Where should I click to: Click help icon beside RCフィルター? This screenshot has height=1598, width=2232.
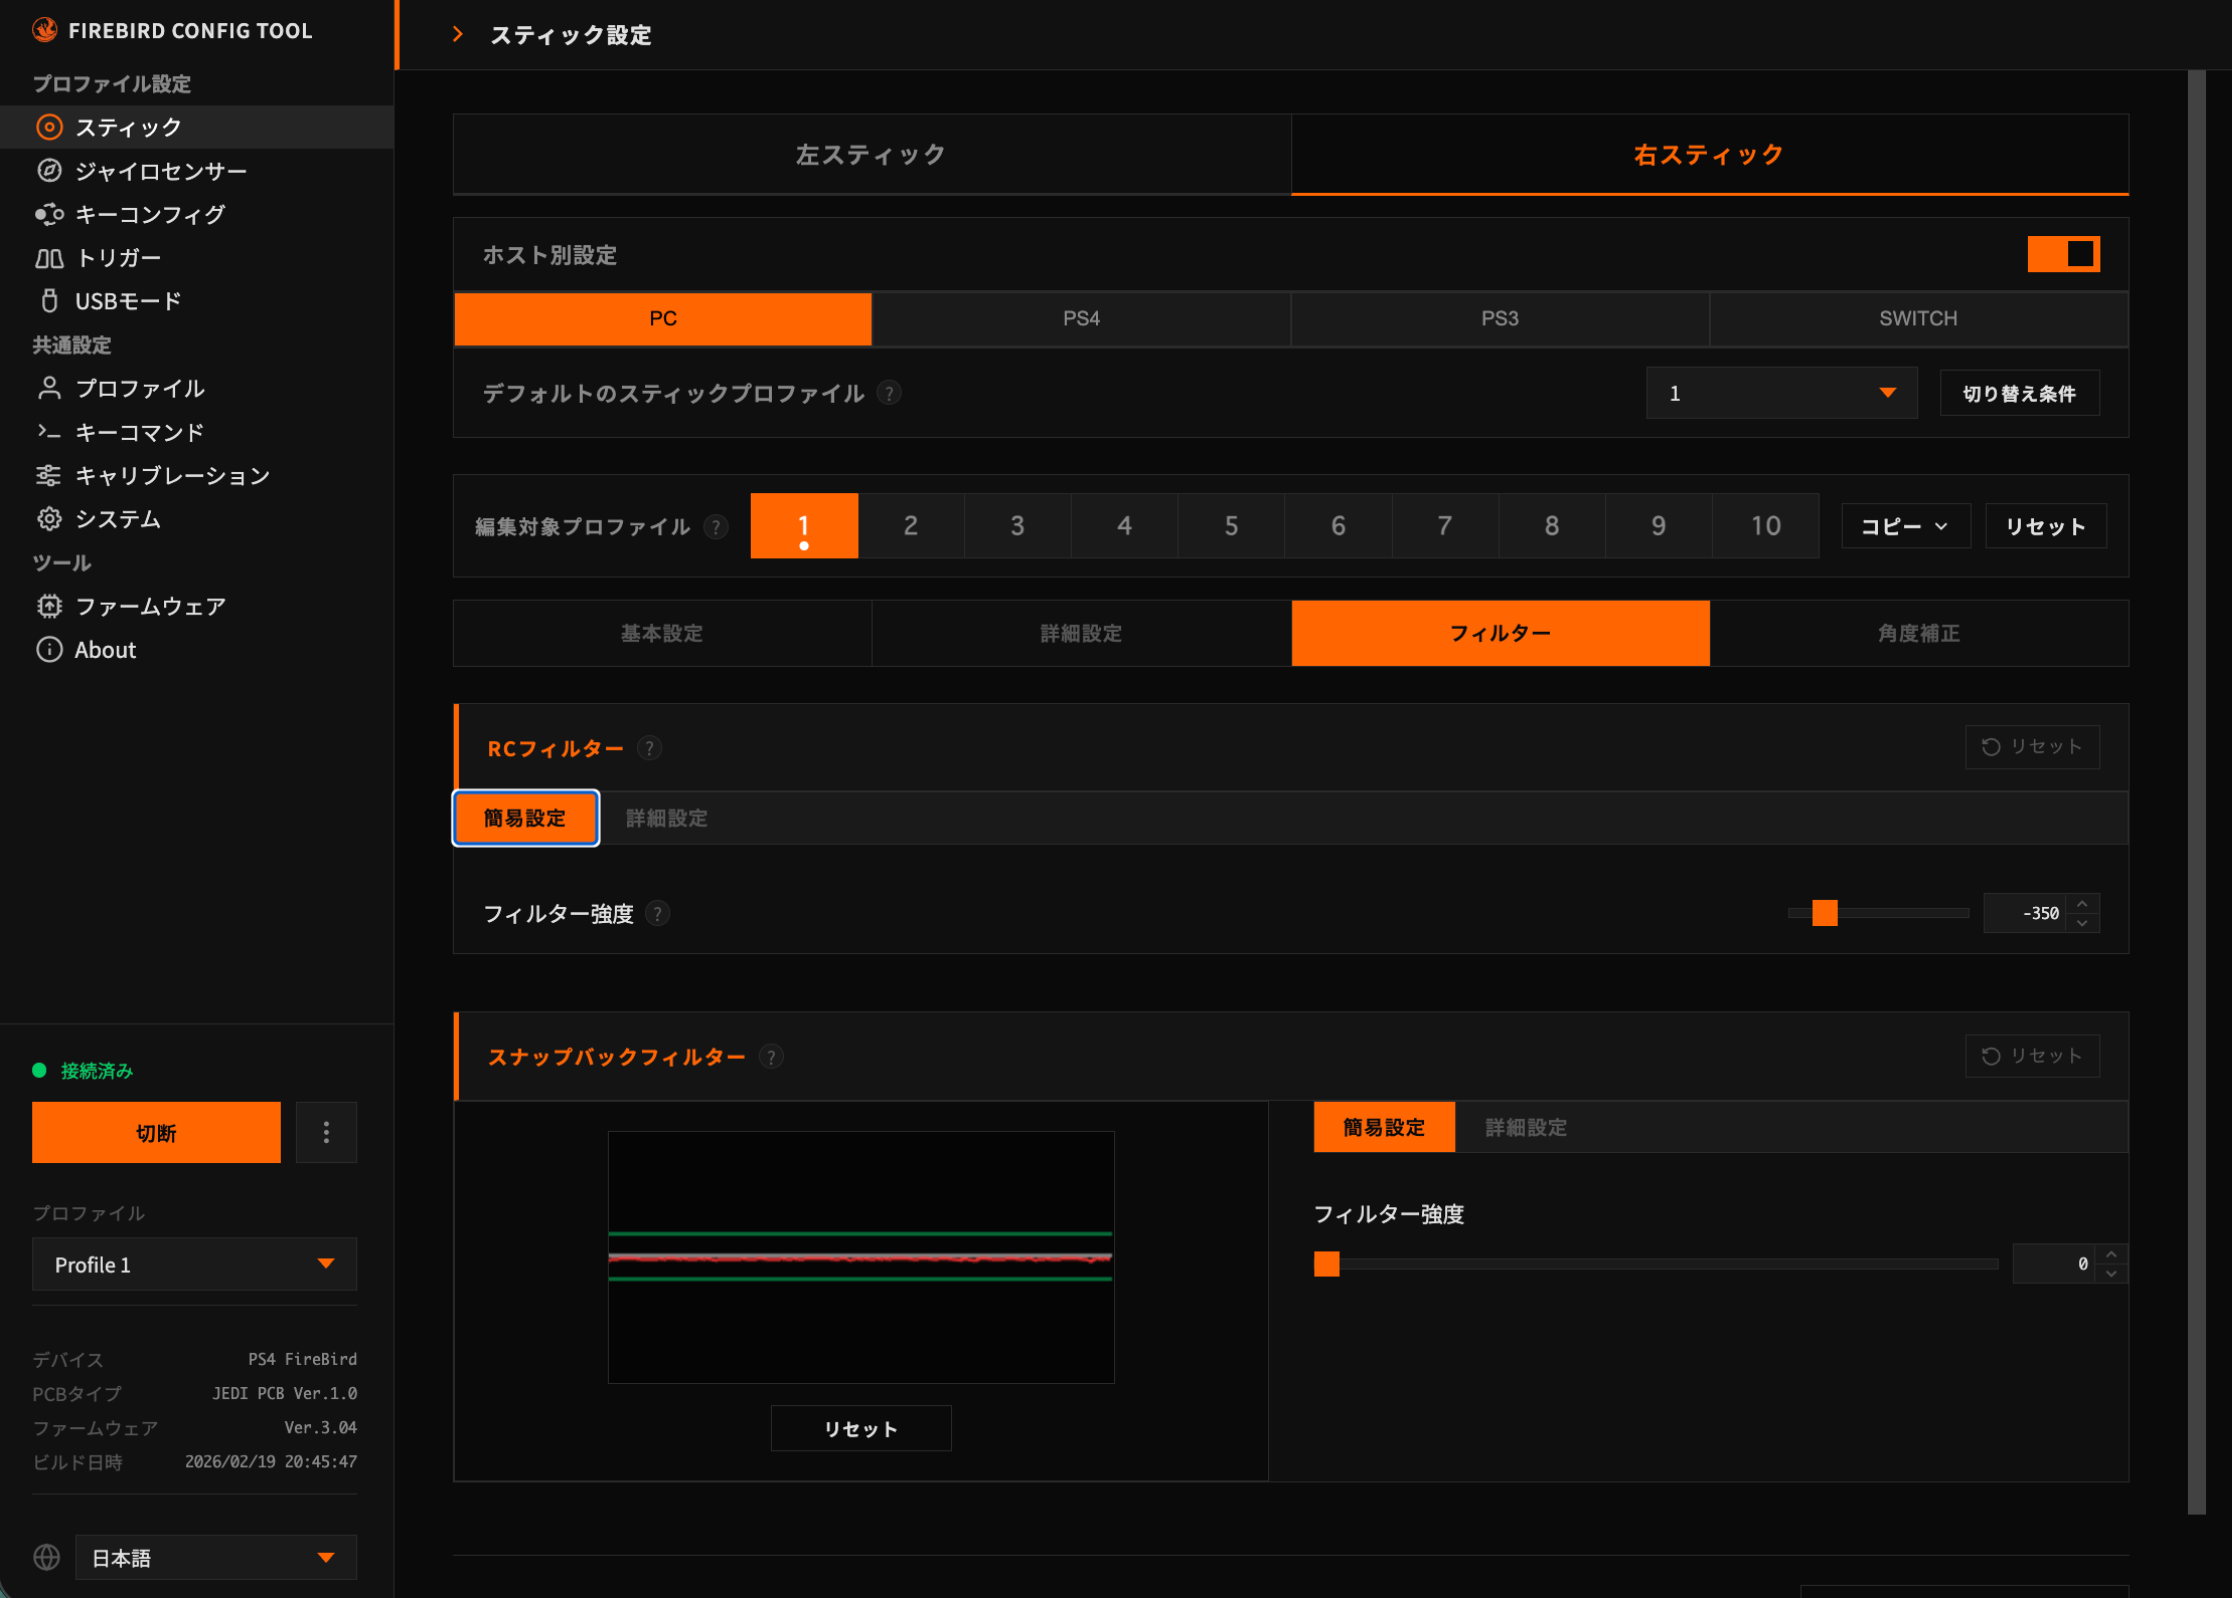[650, 748]
